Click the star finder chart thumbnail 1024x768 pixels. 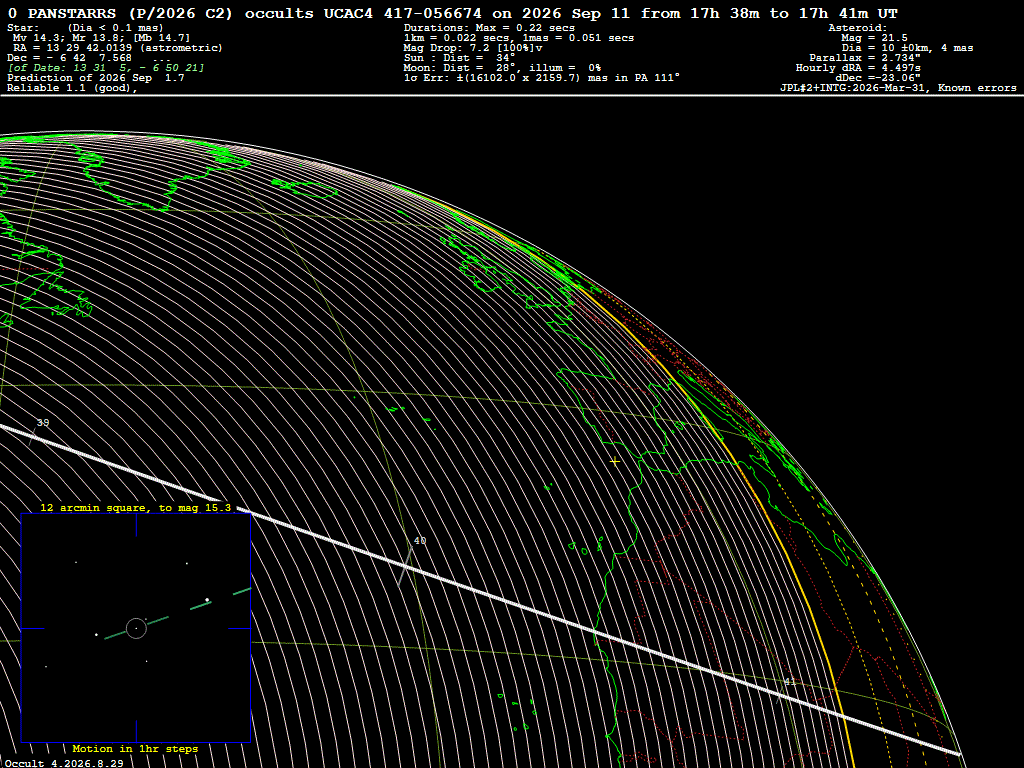136,628
